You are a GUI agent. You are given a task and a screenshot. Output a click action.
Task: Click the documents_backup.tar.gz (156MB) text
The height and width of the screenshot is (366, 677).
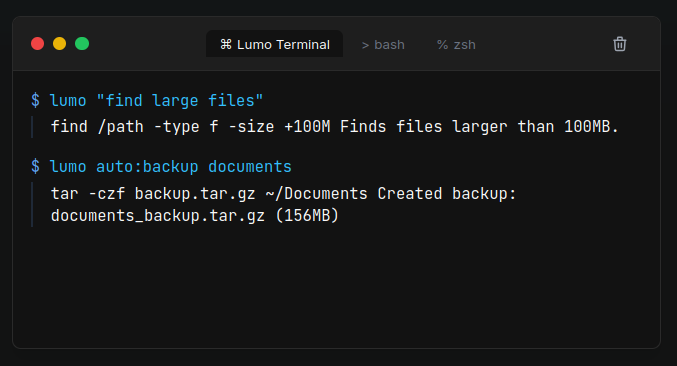tap(195, 215)
